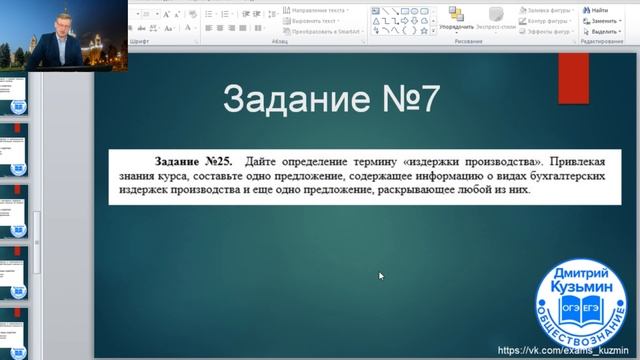This screenshot has height=360, width=640.
Task: Open 'Заливка фигуры' shape fill menu
Action: click(x=547, y=10)
